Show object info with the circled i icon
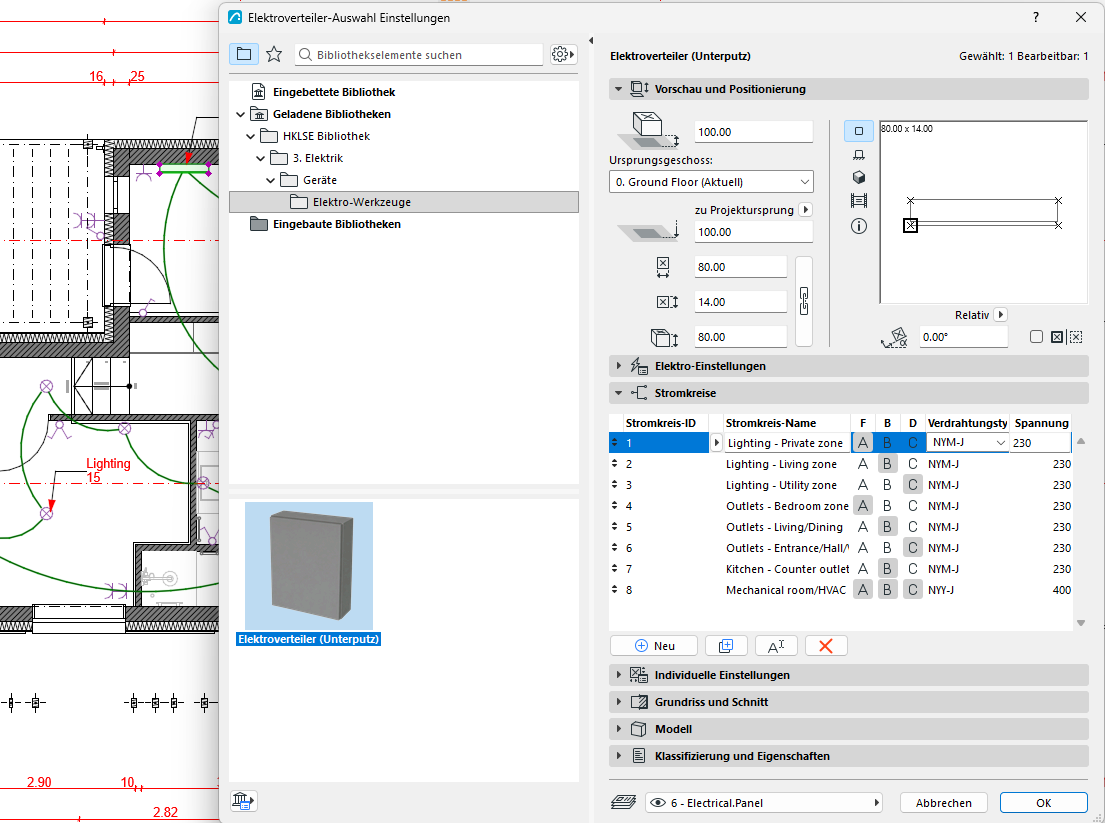The height and width of the screenshot is (823, 1105). 858,226
